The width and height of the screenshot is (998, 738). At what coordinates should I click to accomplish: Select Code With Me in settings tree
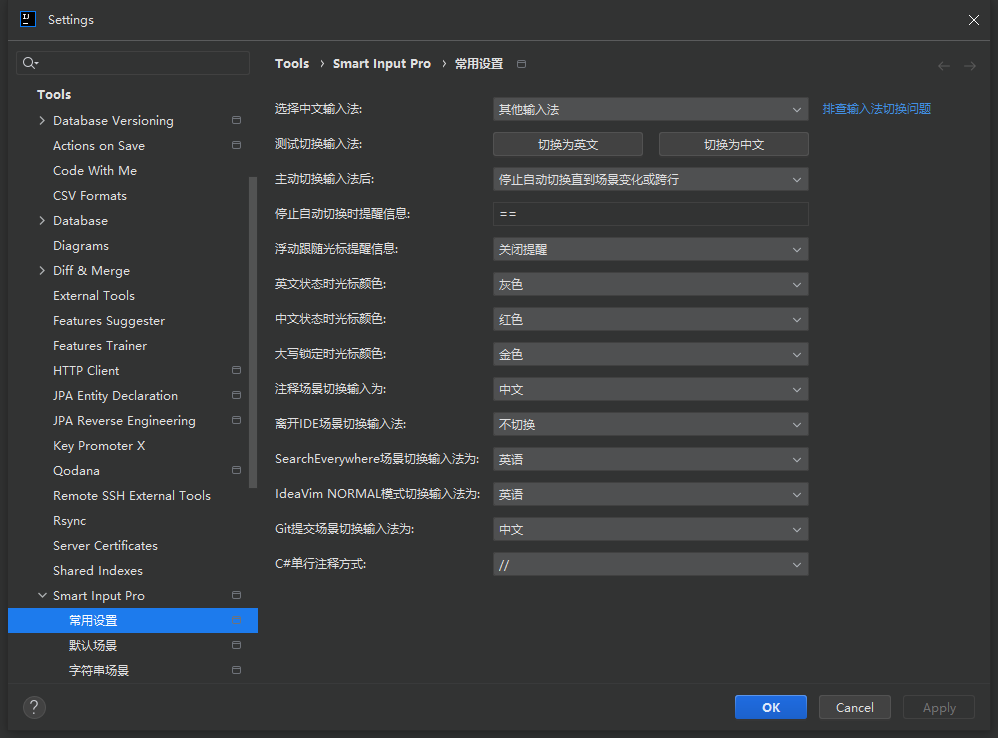pos(95,171)
